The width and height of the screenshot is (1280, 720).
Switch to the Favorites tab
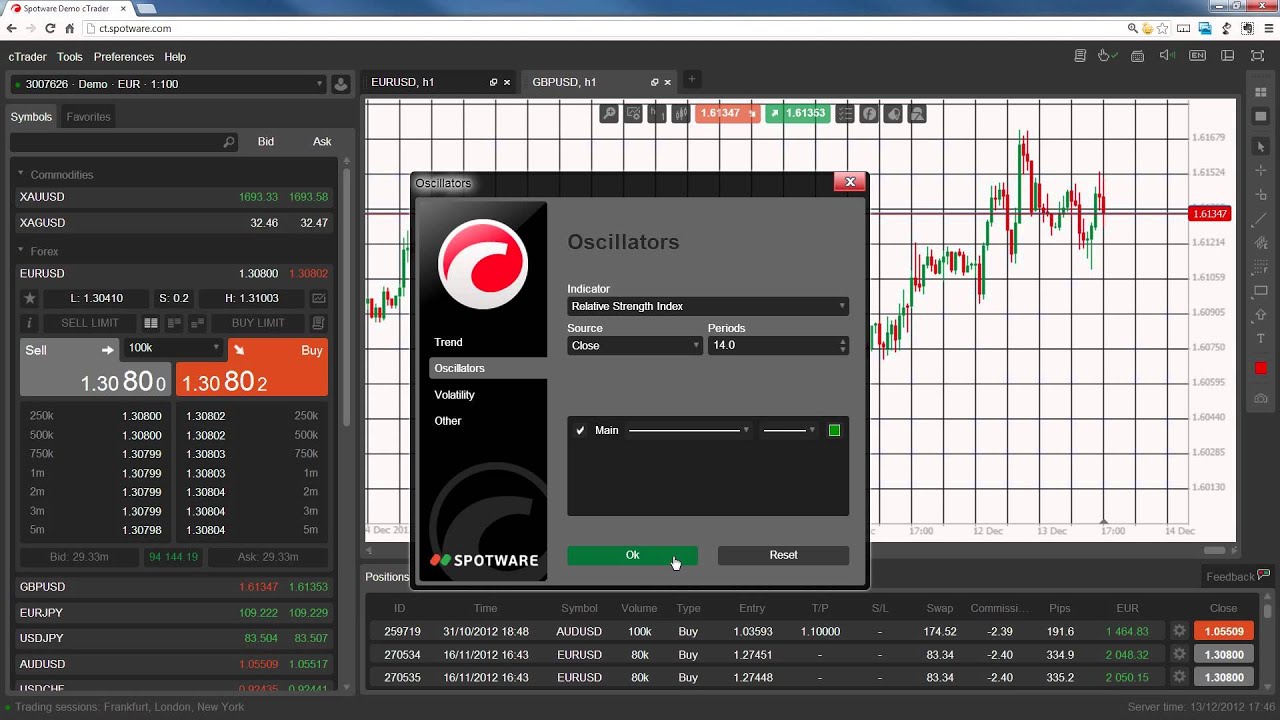[88, 117]
